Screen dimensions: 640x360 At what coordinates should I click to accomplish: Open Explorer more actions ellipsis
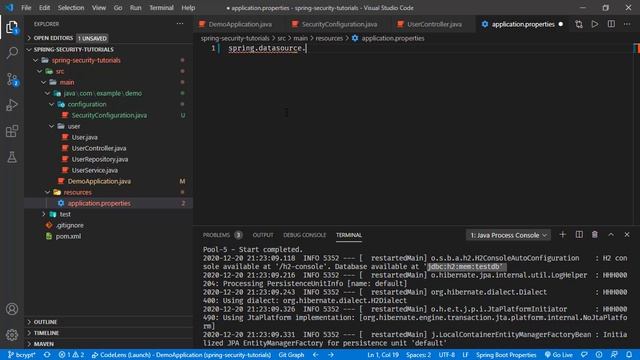point(180,24)
